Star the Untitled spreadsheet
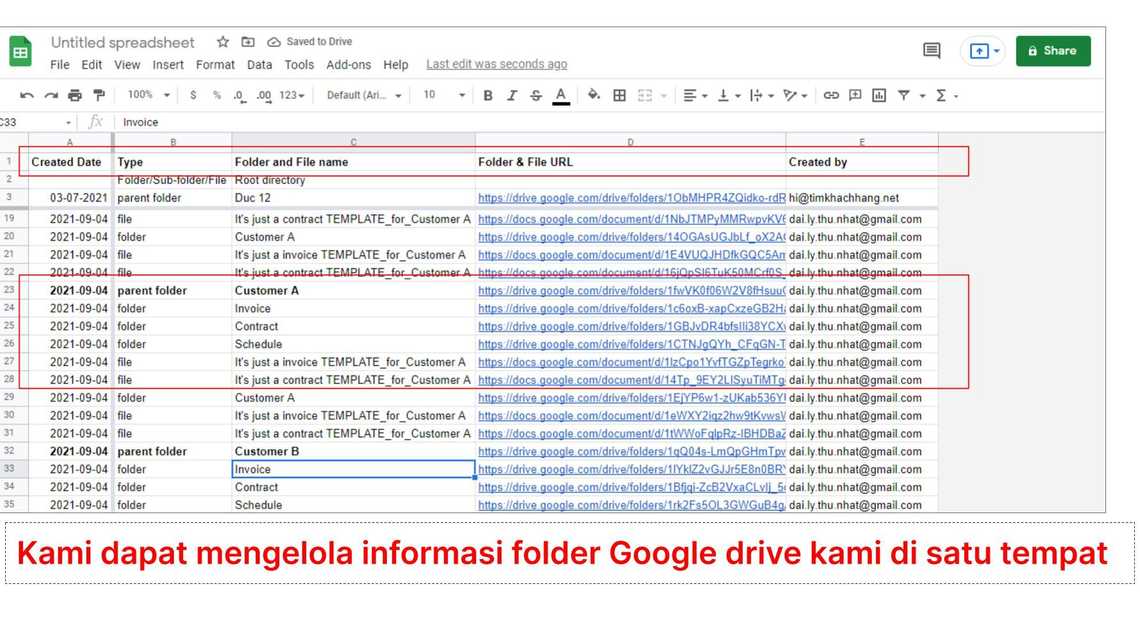The width and height of the screenshot is (1140, 622). tap(223, 42)
